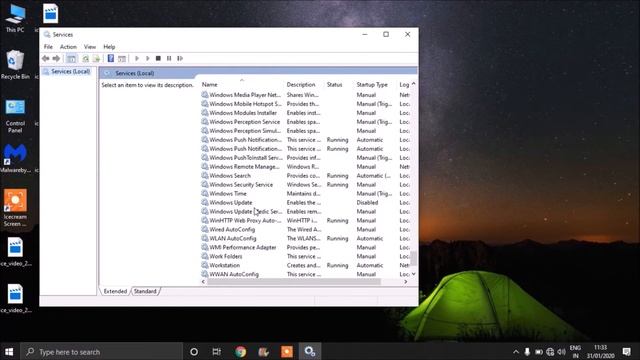The image size is (640, 360).
Task: Open Icecream Screen Recorder desktop shortcut
Action: [x=15, y=208]
